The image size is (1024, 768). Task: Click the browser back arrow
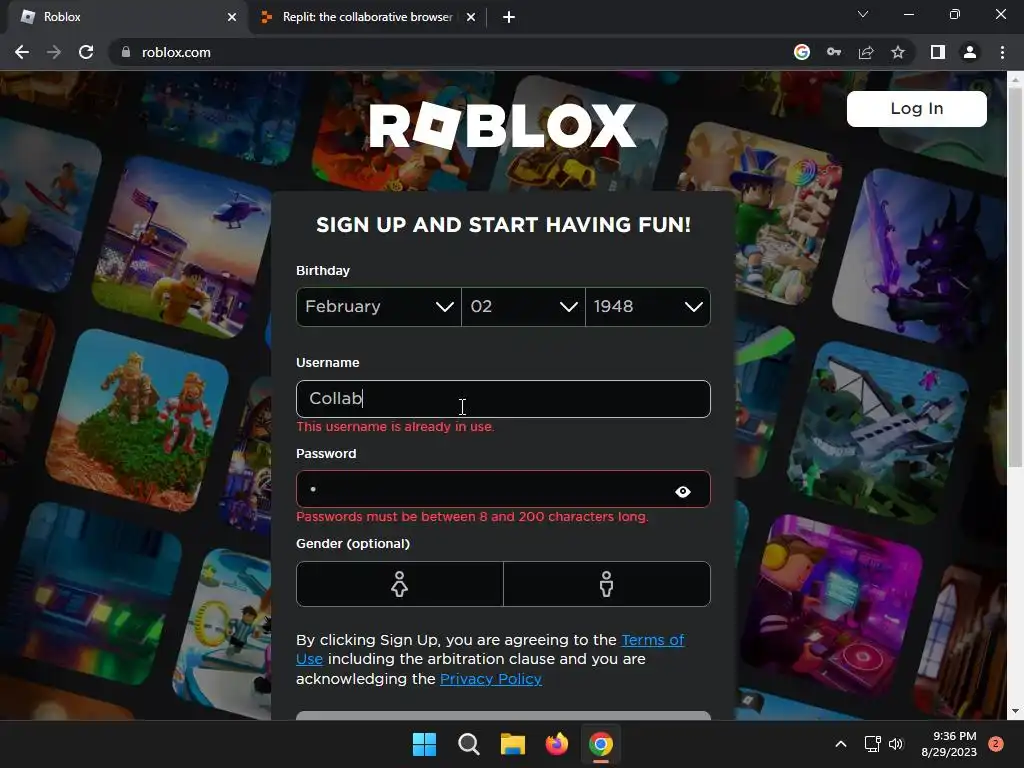(x=22, y=52)
